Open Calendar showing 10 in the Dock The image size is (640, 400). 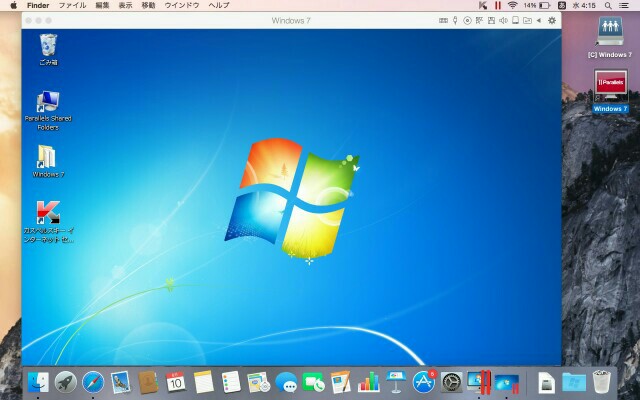point(176,382)
